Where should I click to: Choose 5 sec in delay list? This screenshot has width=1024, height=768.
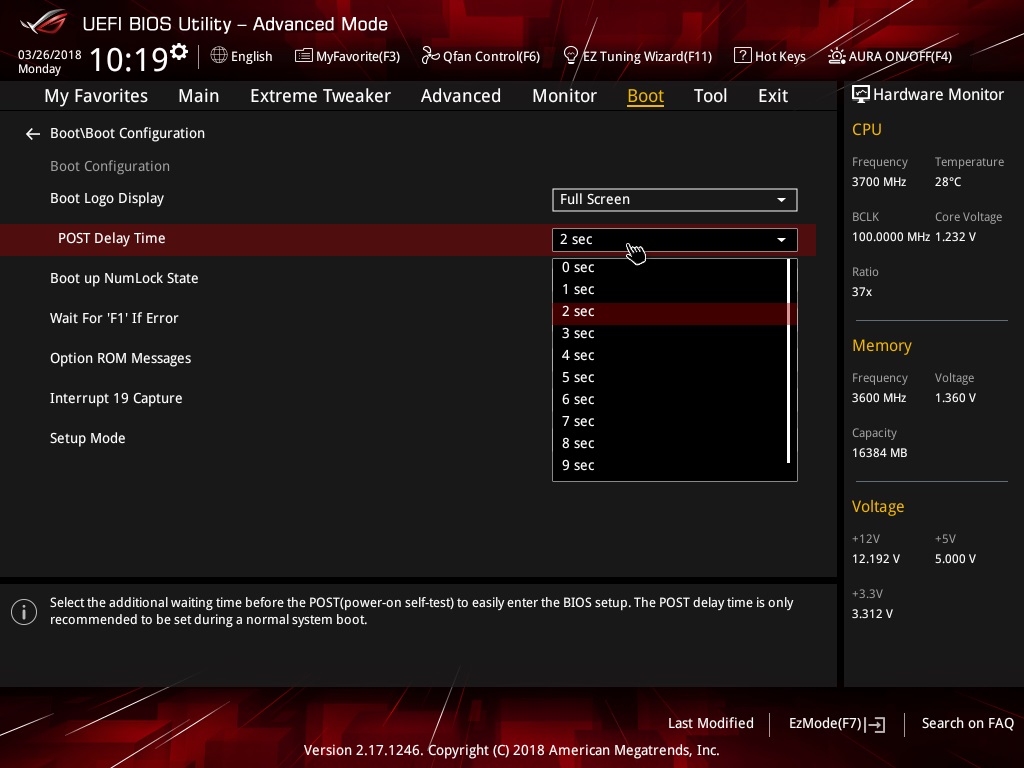click(671, 377)
